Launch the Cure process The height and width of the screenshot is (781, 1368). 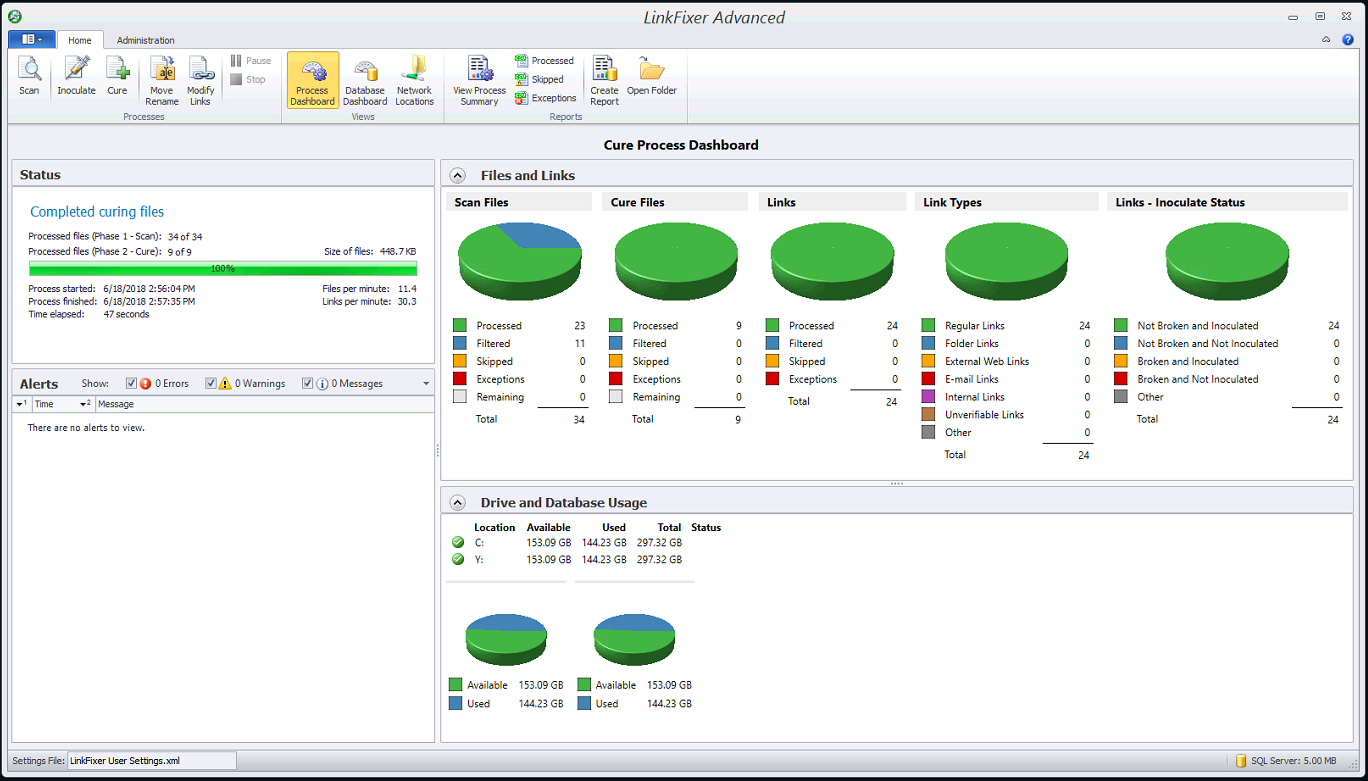117,77
